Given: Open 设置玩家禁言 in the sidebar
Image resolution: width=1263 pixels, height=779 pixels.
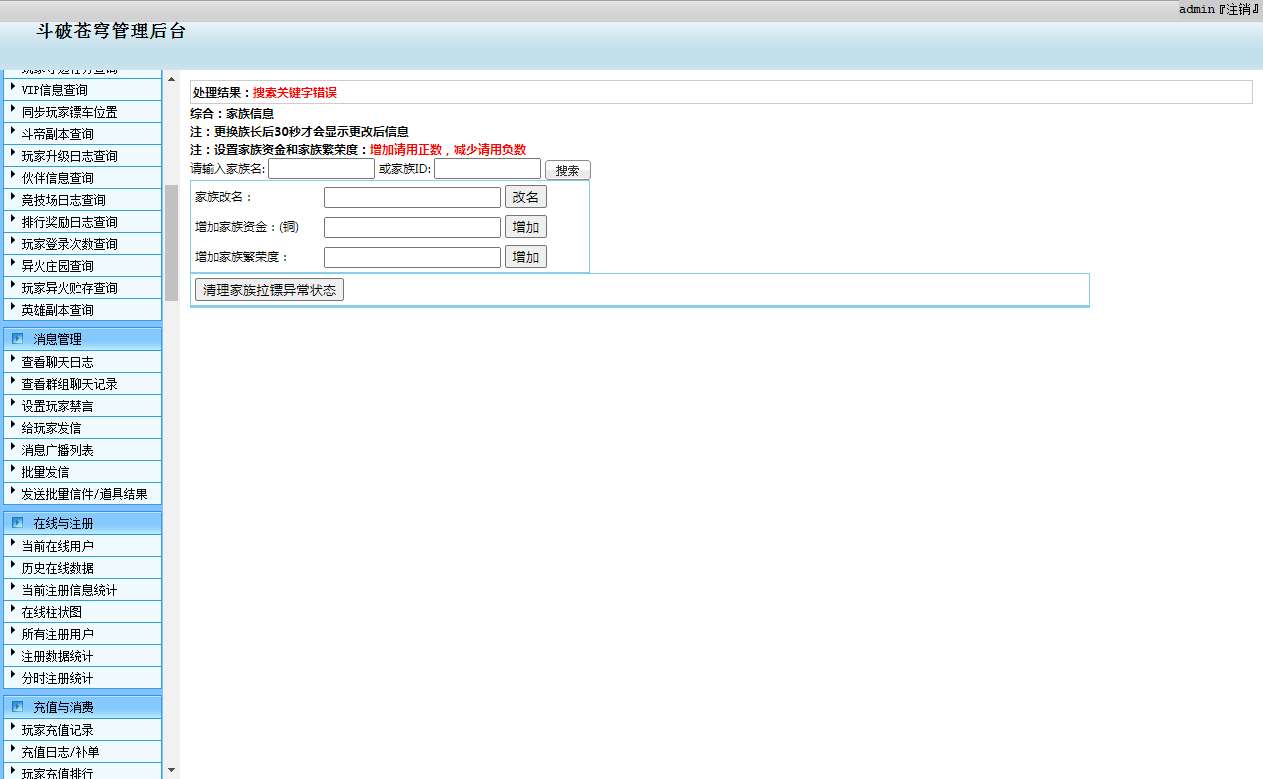Looking at the screenshot, I should [x=58, y=406].
